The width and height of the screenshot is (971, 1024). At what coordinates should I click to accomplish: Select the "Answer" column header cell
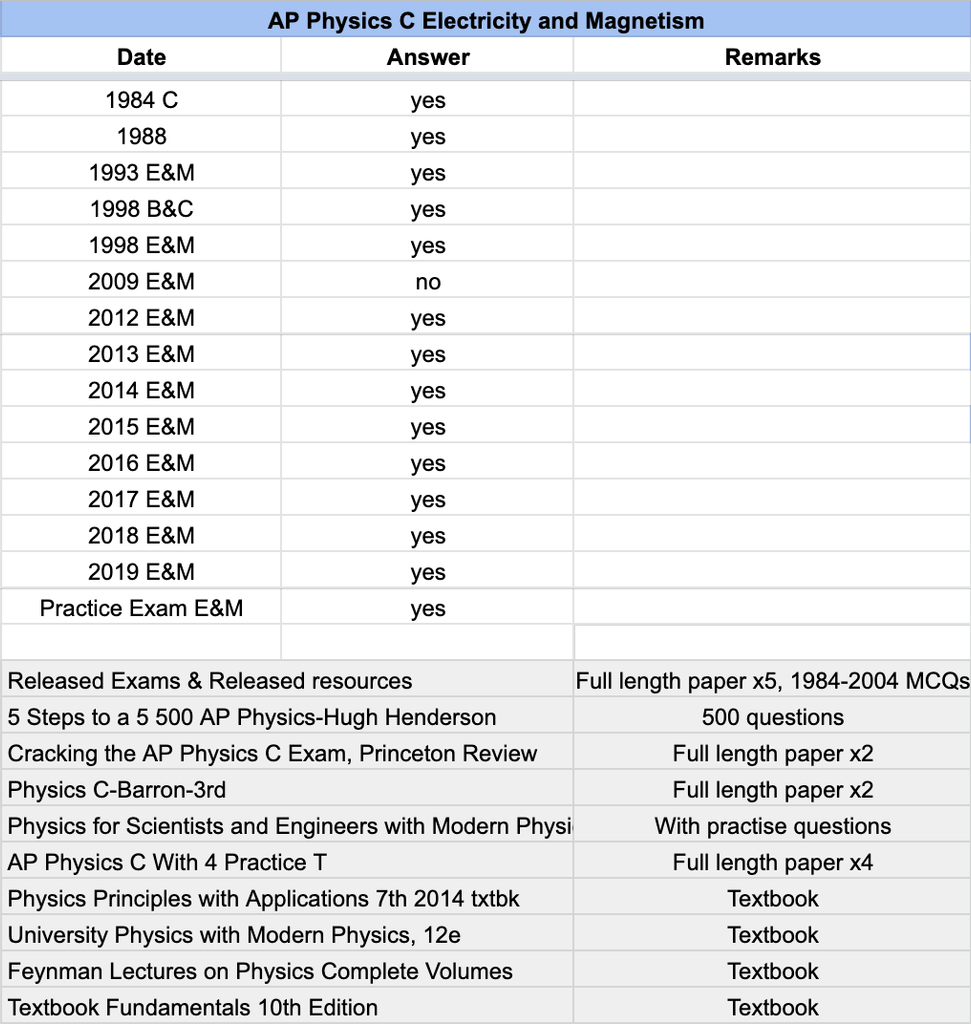click(427, 57)
